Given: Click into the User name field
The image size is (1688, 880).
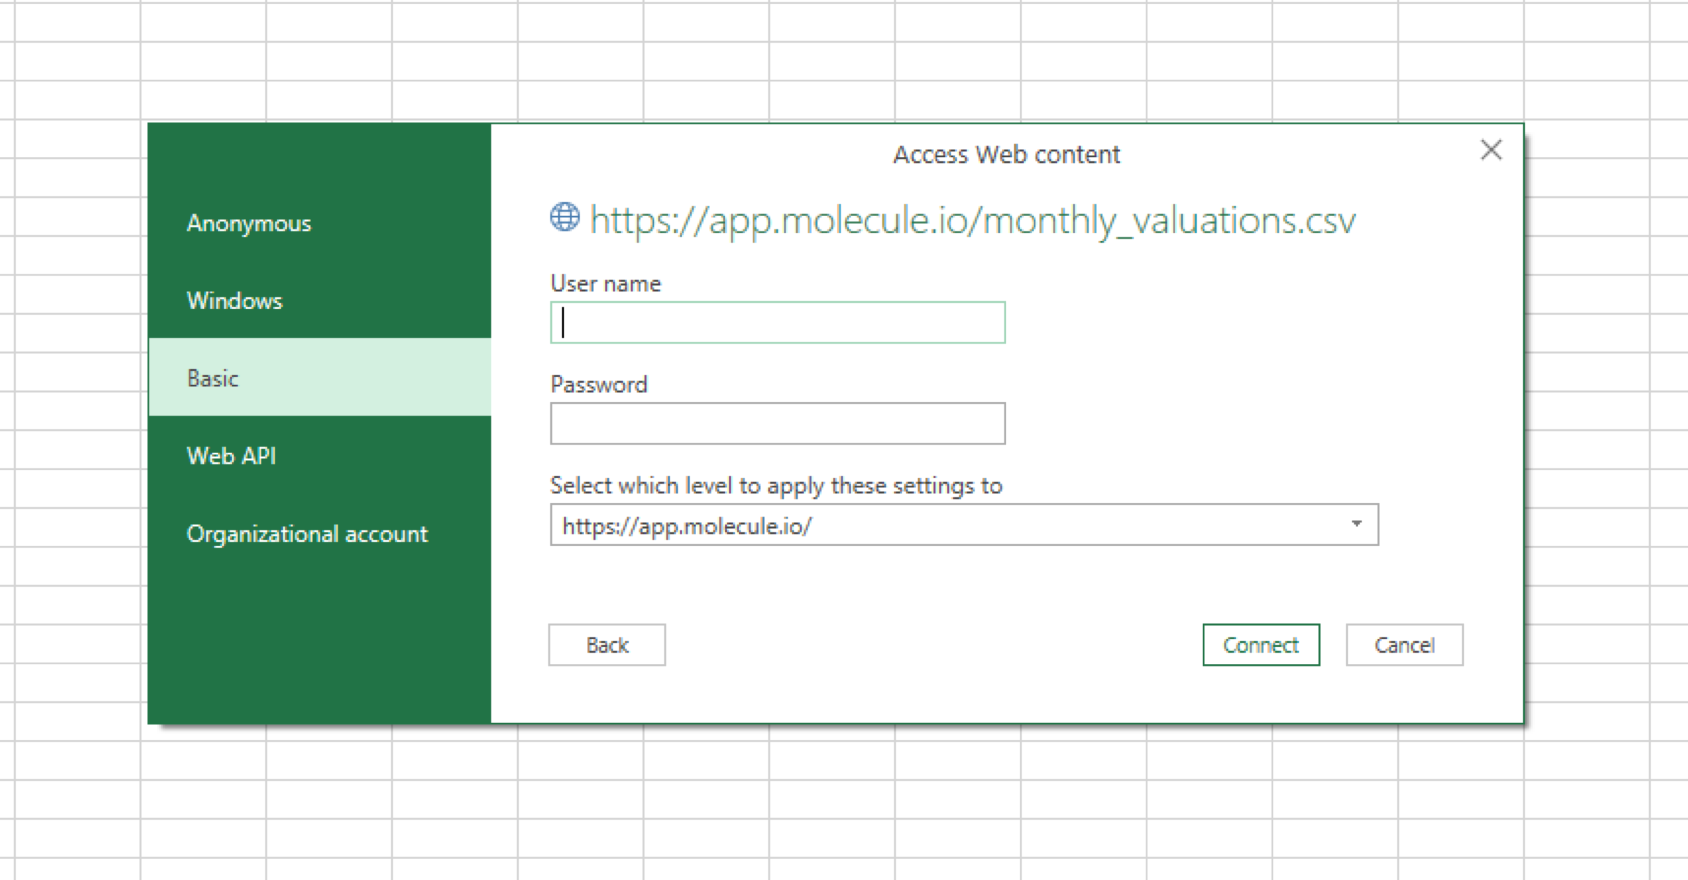Looking at the screenshot, I should 777,323.
